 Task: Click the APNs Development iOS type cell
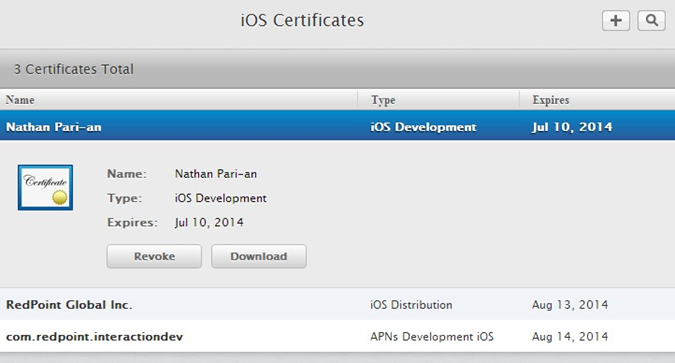click(x=432, y=336)
